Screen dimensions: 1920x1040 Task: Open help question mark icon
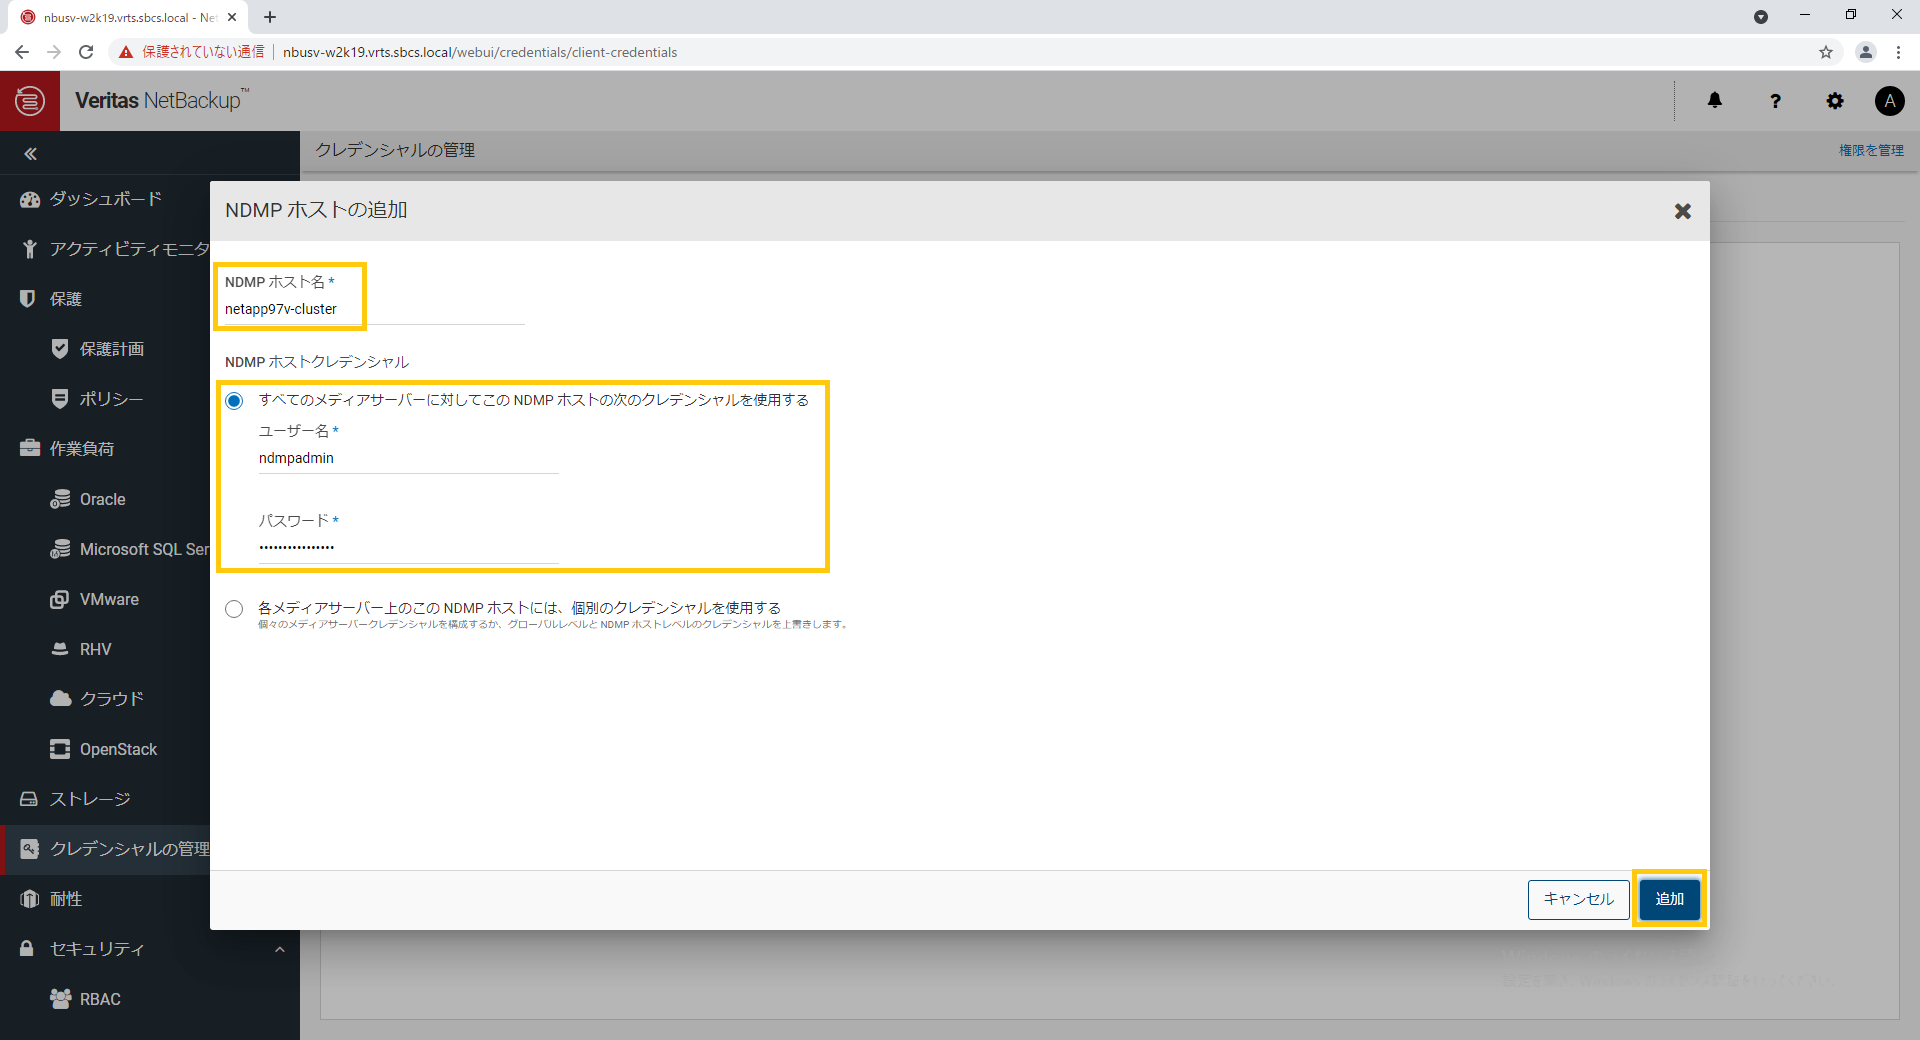tap(1775, 101)
